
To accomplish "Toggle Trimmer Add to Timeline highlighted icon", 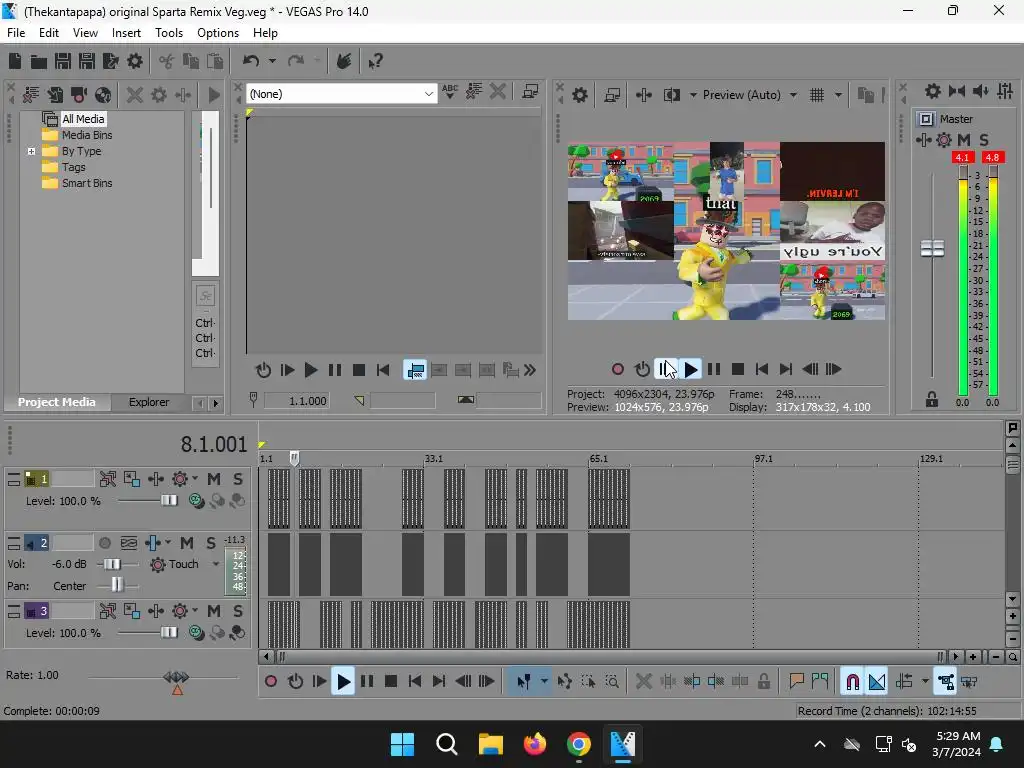I will 415,370.
